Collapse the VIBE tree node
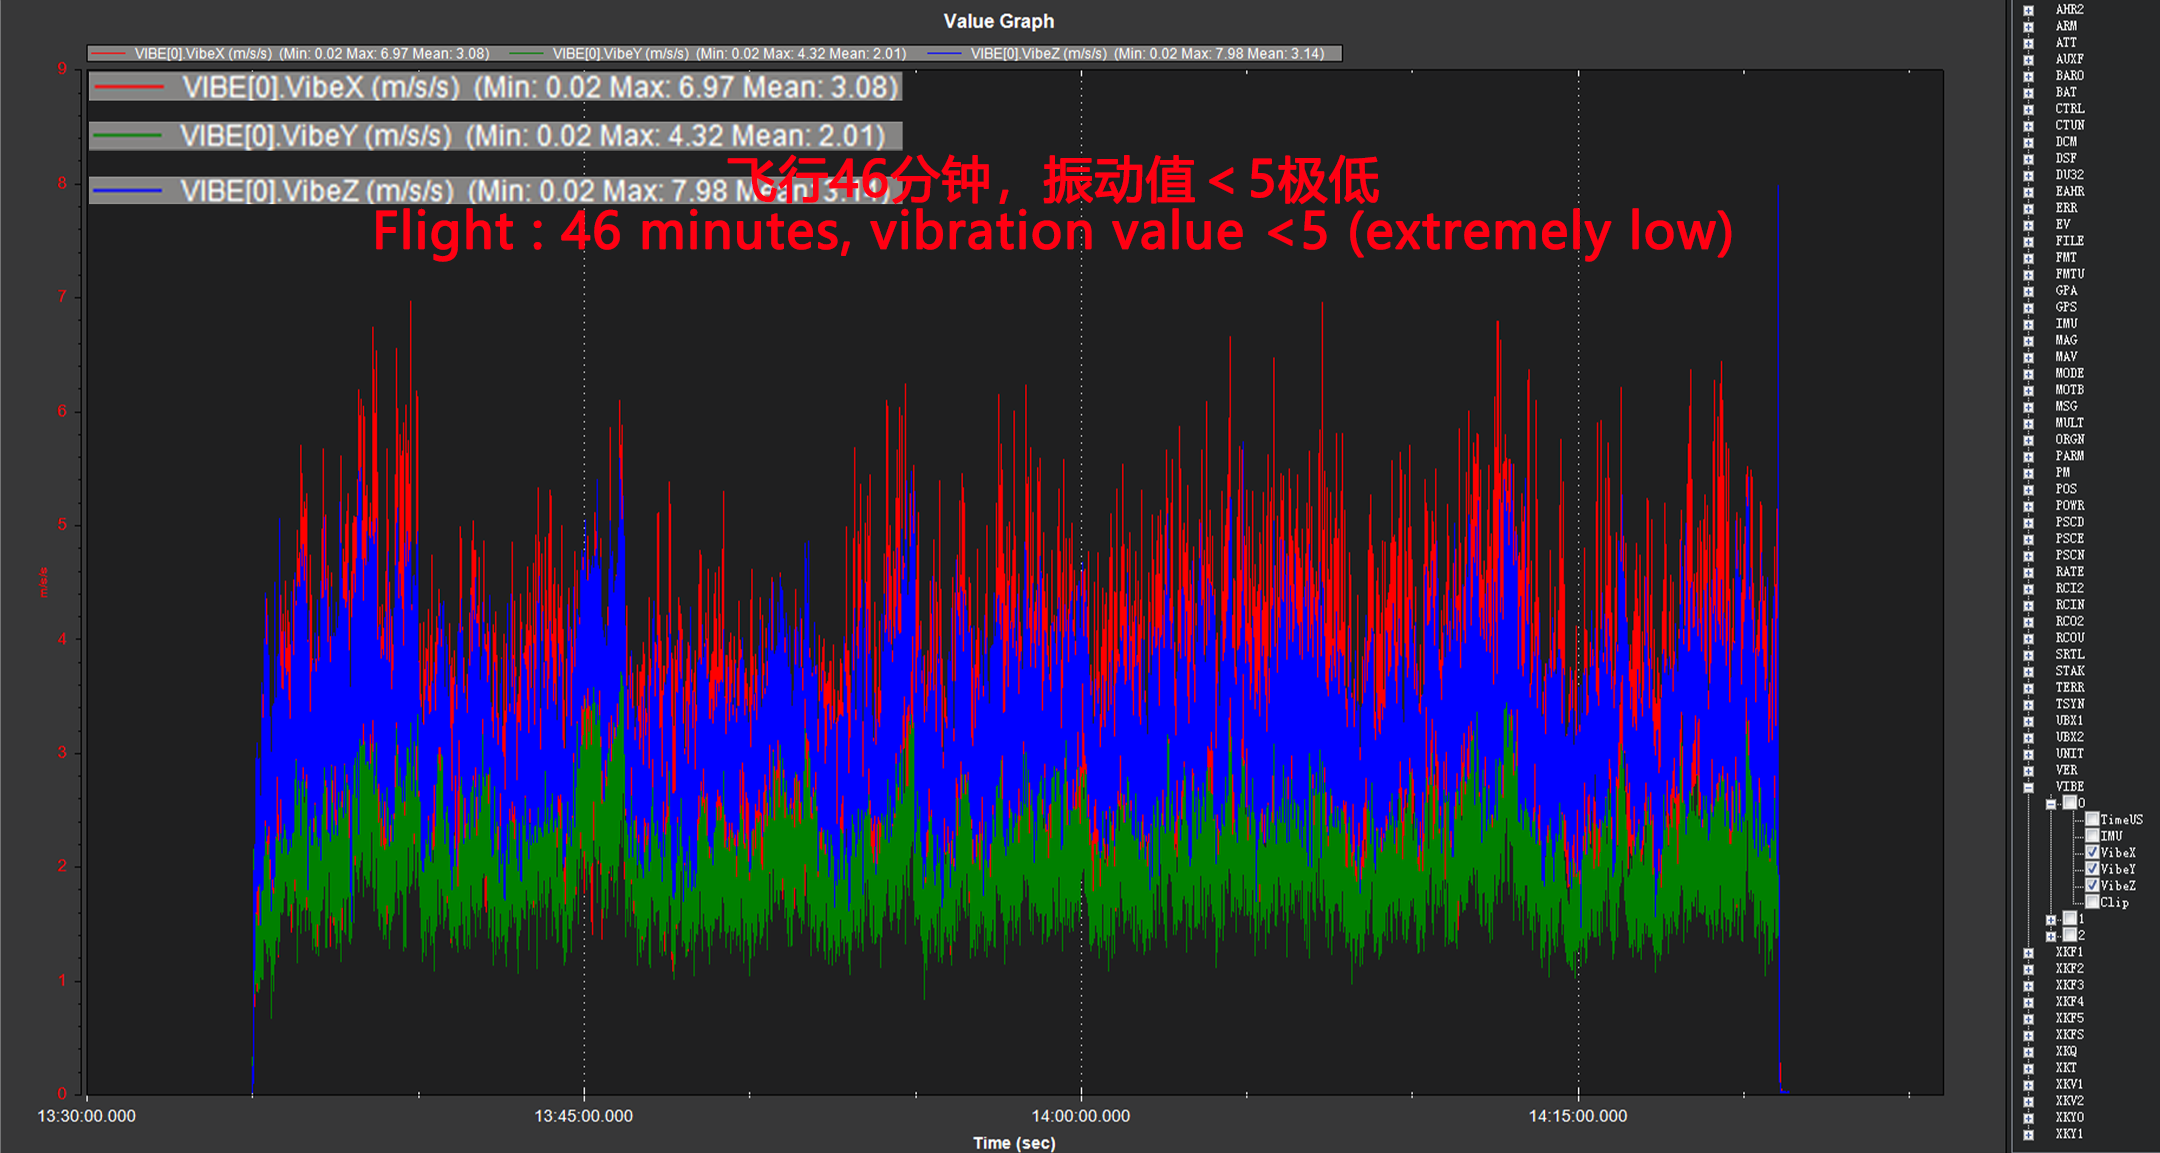 coord(2028,787)
